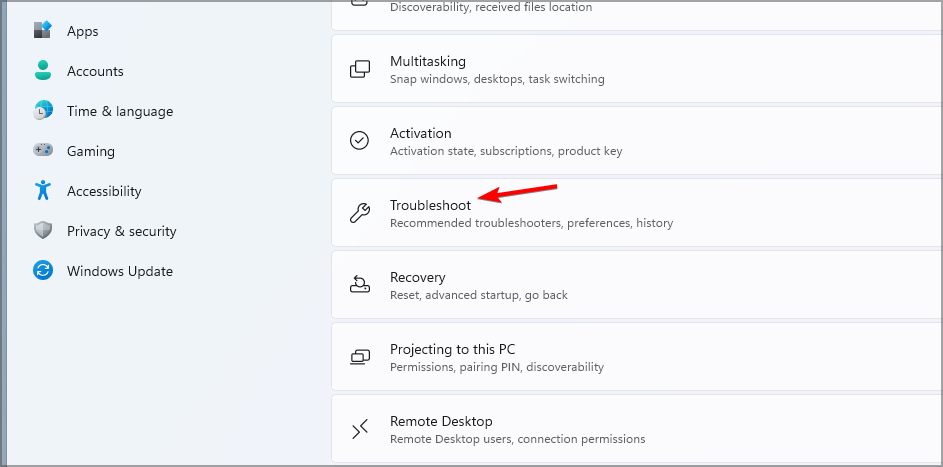
Task: Open Activation state settings
Action: [x=636, y=141]
